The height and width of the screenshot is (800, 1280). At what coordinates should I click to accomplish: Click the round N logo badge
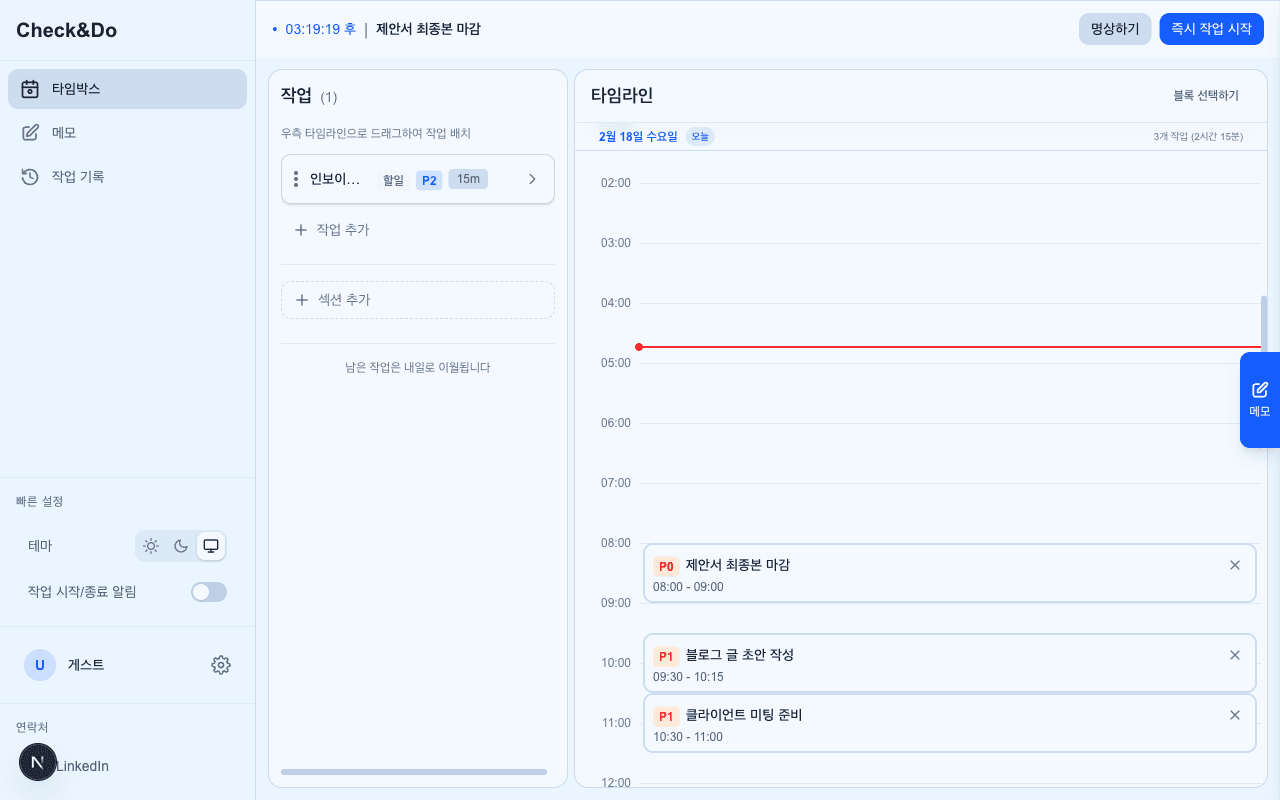click(x=38, y=762)
